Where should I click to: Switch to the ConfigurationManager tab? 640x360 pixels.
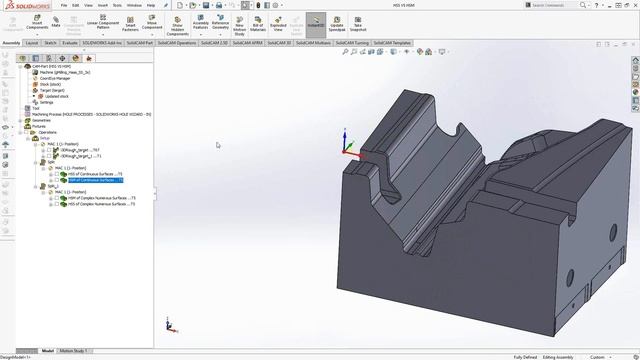pos(49,58)
